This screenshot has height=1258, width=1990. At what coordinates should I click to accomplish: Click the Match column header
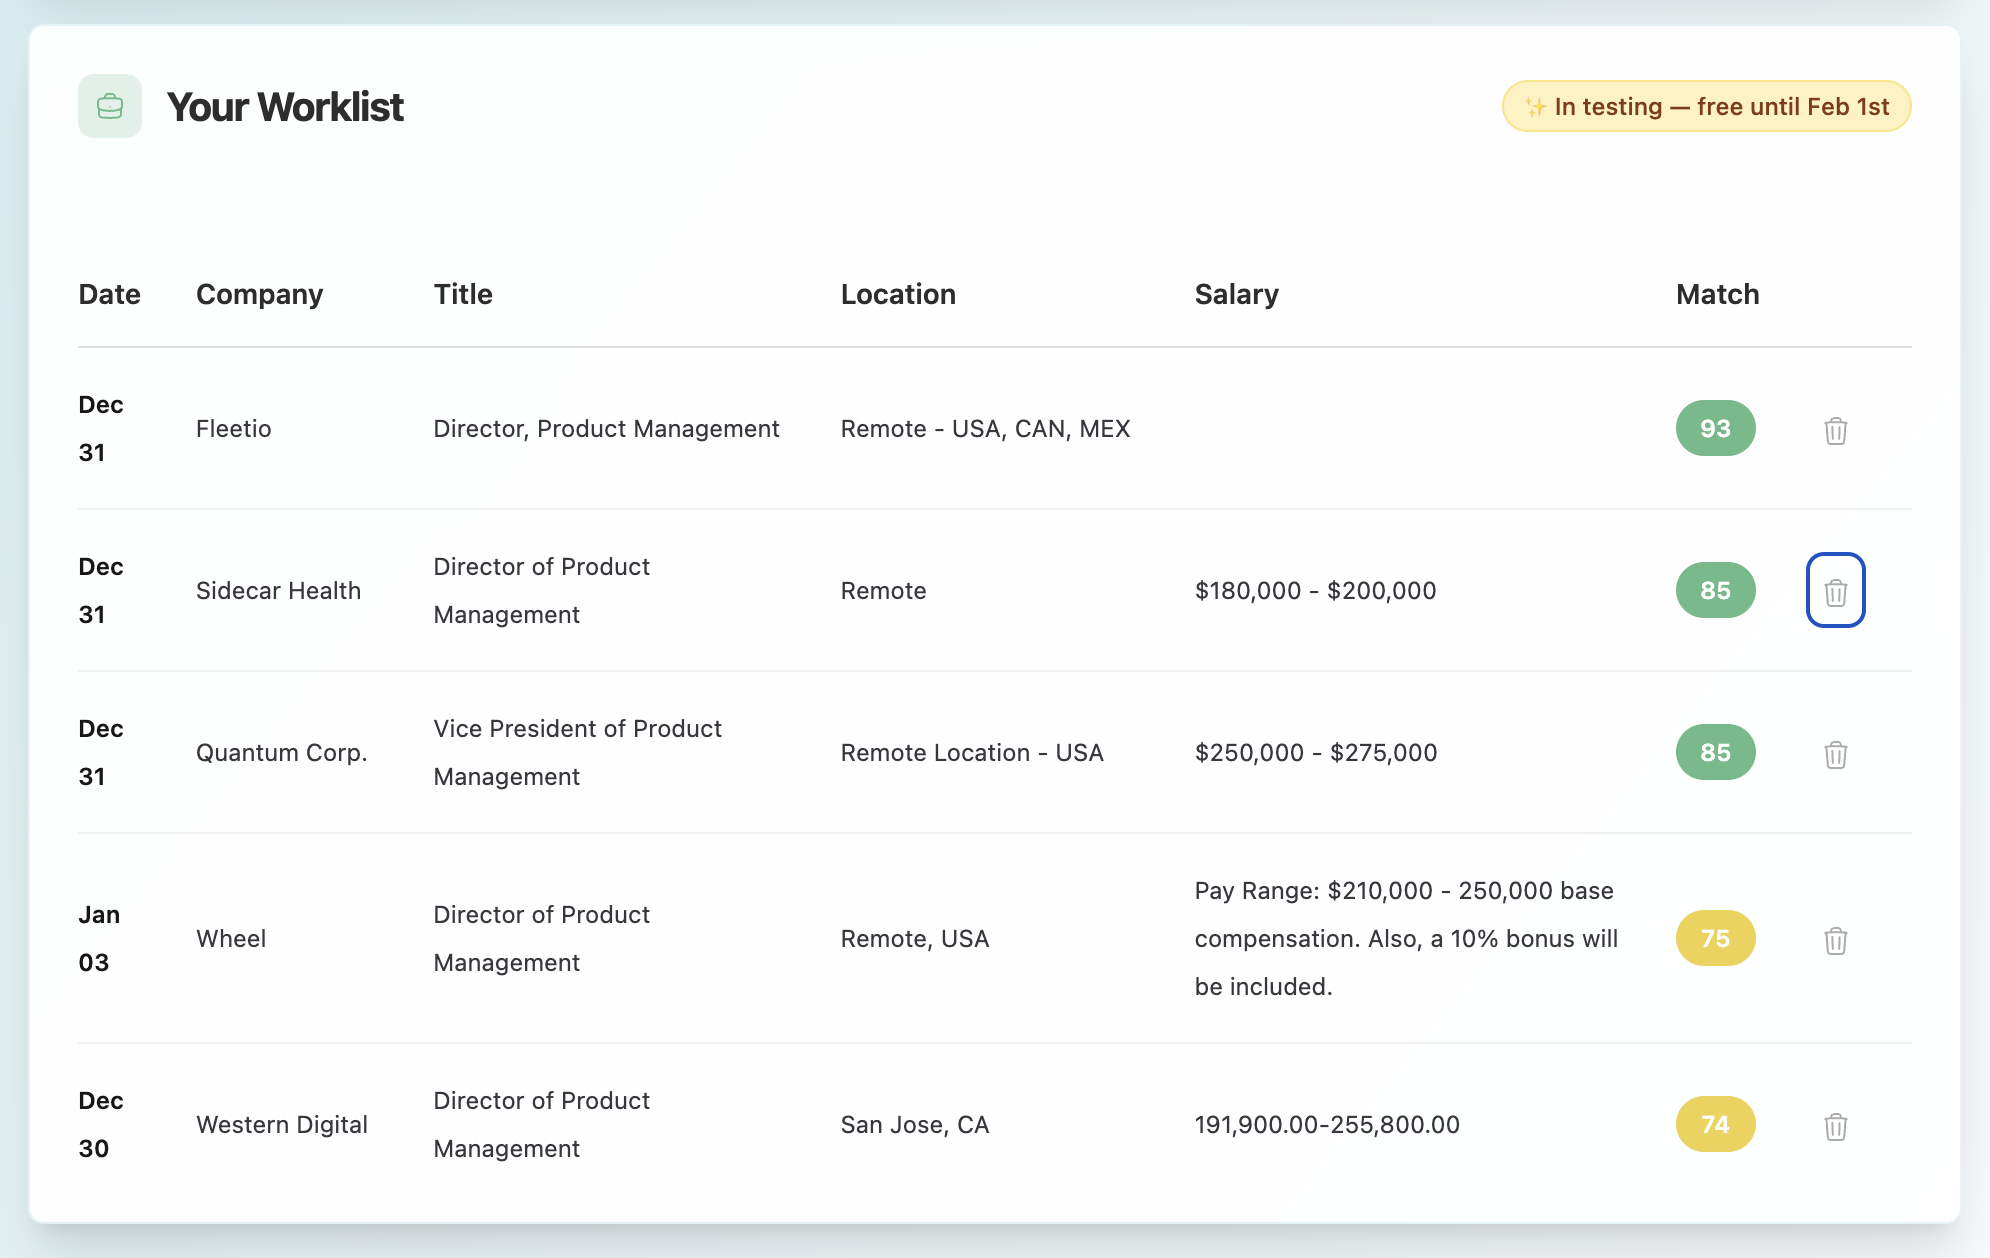1717,294
